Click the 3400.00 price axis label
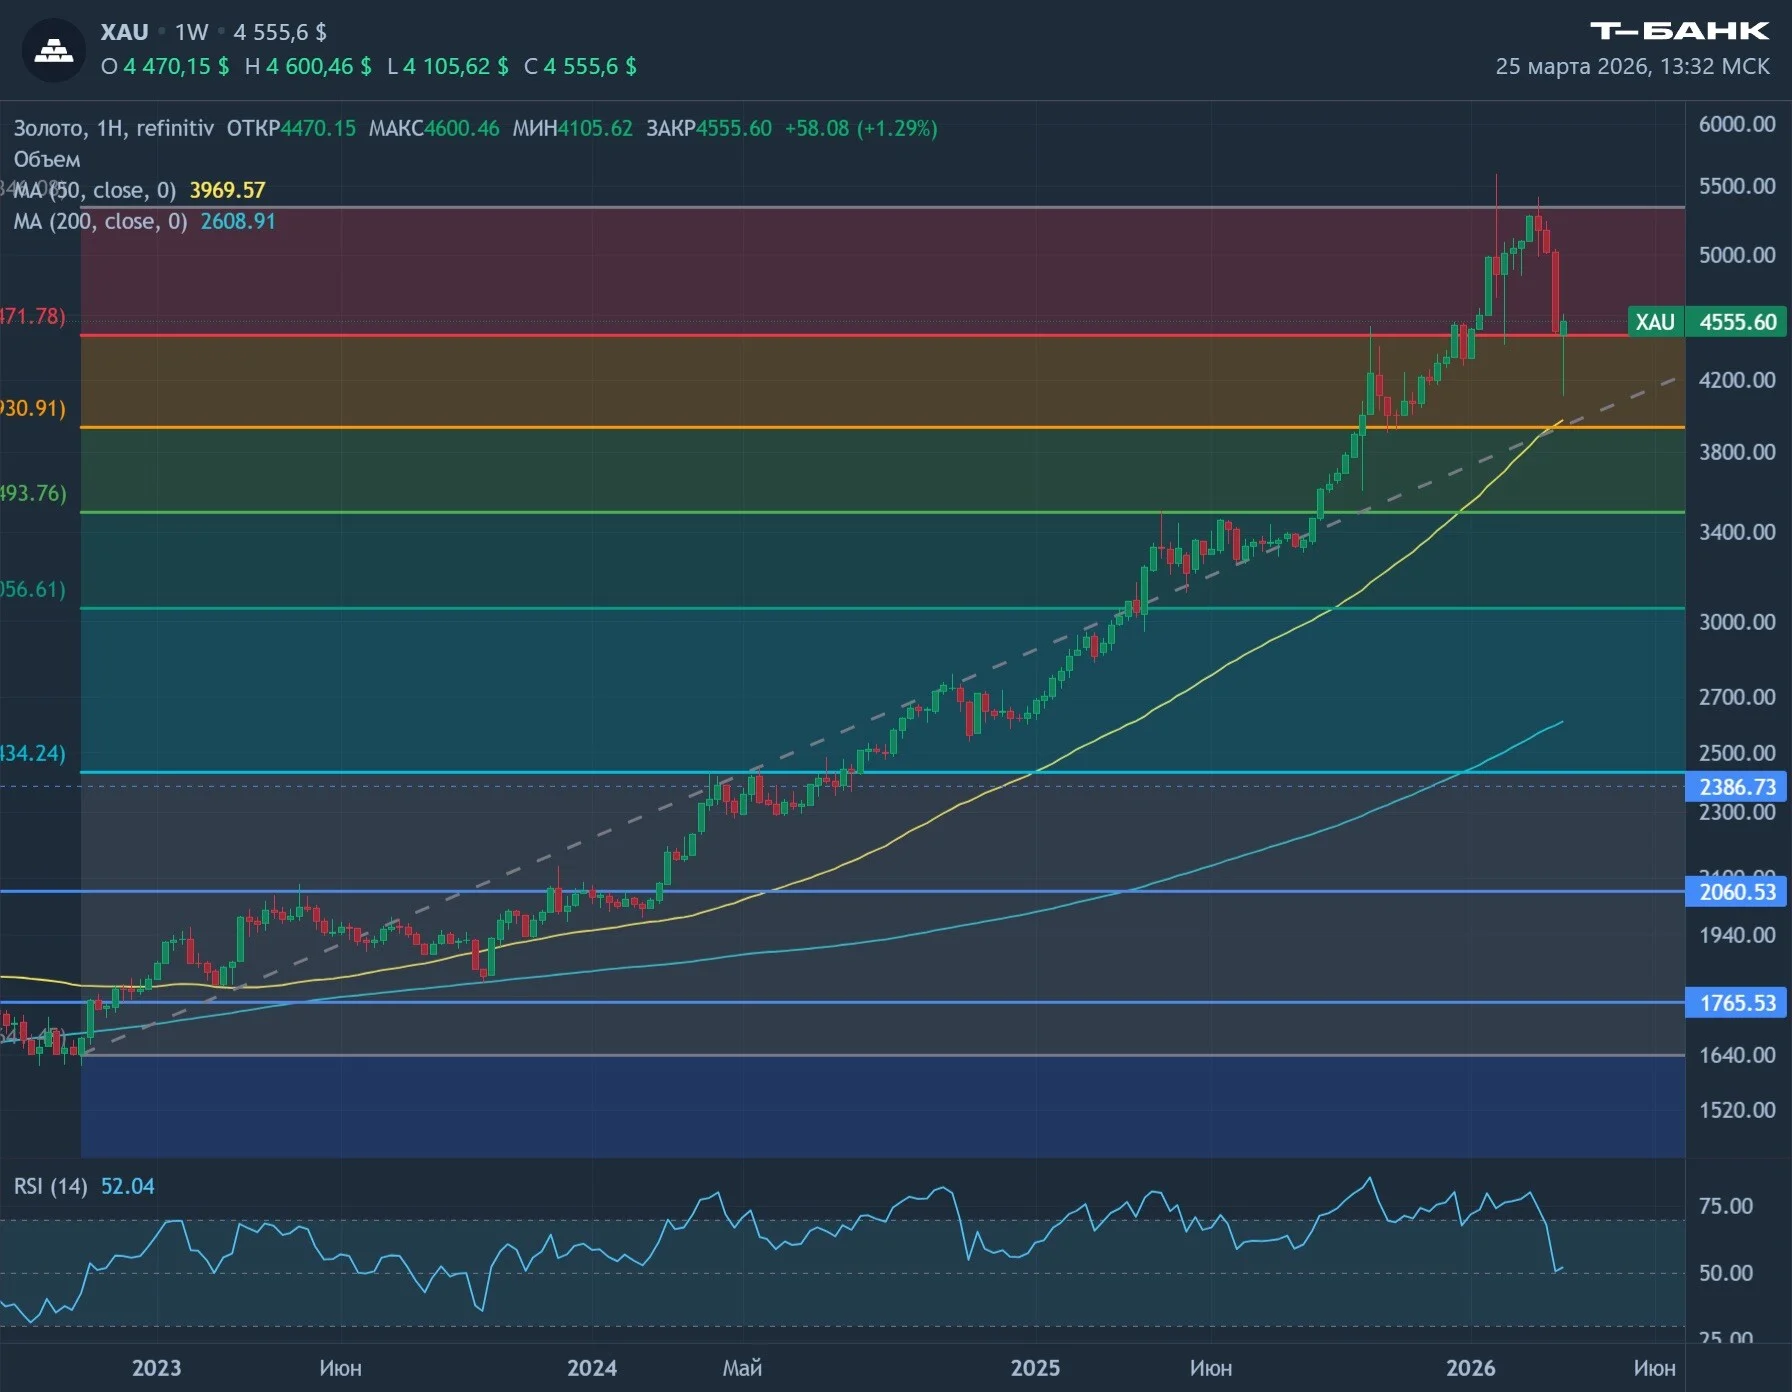Screen dimensions: 1792x1392 tap(1737, 532)
